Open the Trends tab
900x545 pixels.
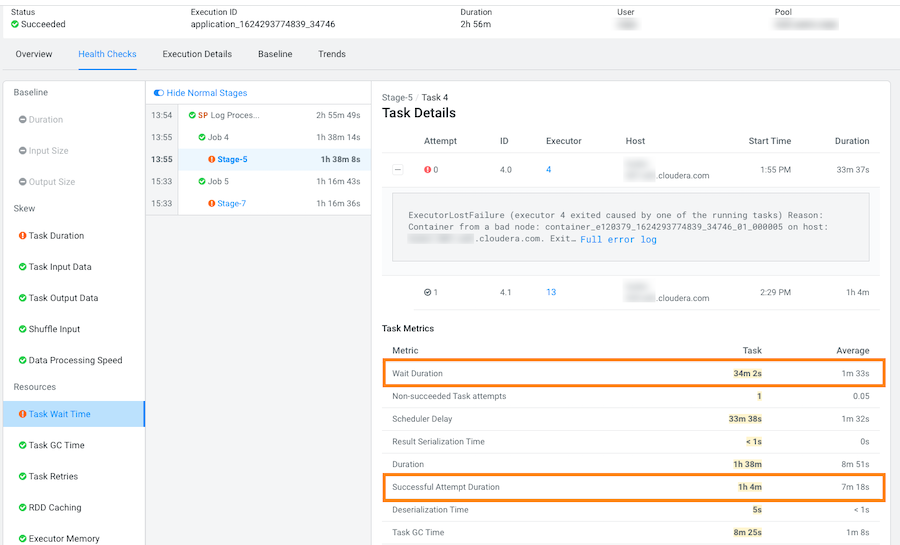point(332,54)
